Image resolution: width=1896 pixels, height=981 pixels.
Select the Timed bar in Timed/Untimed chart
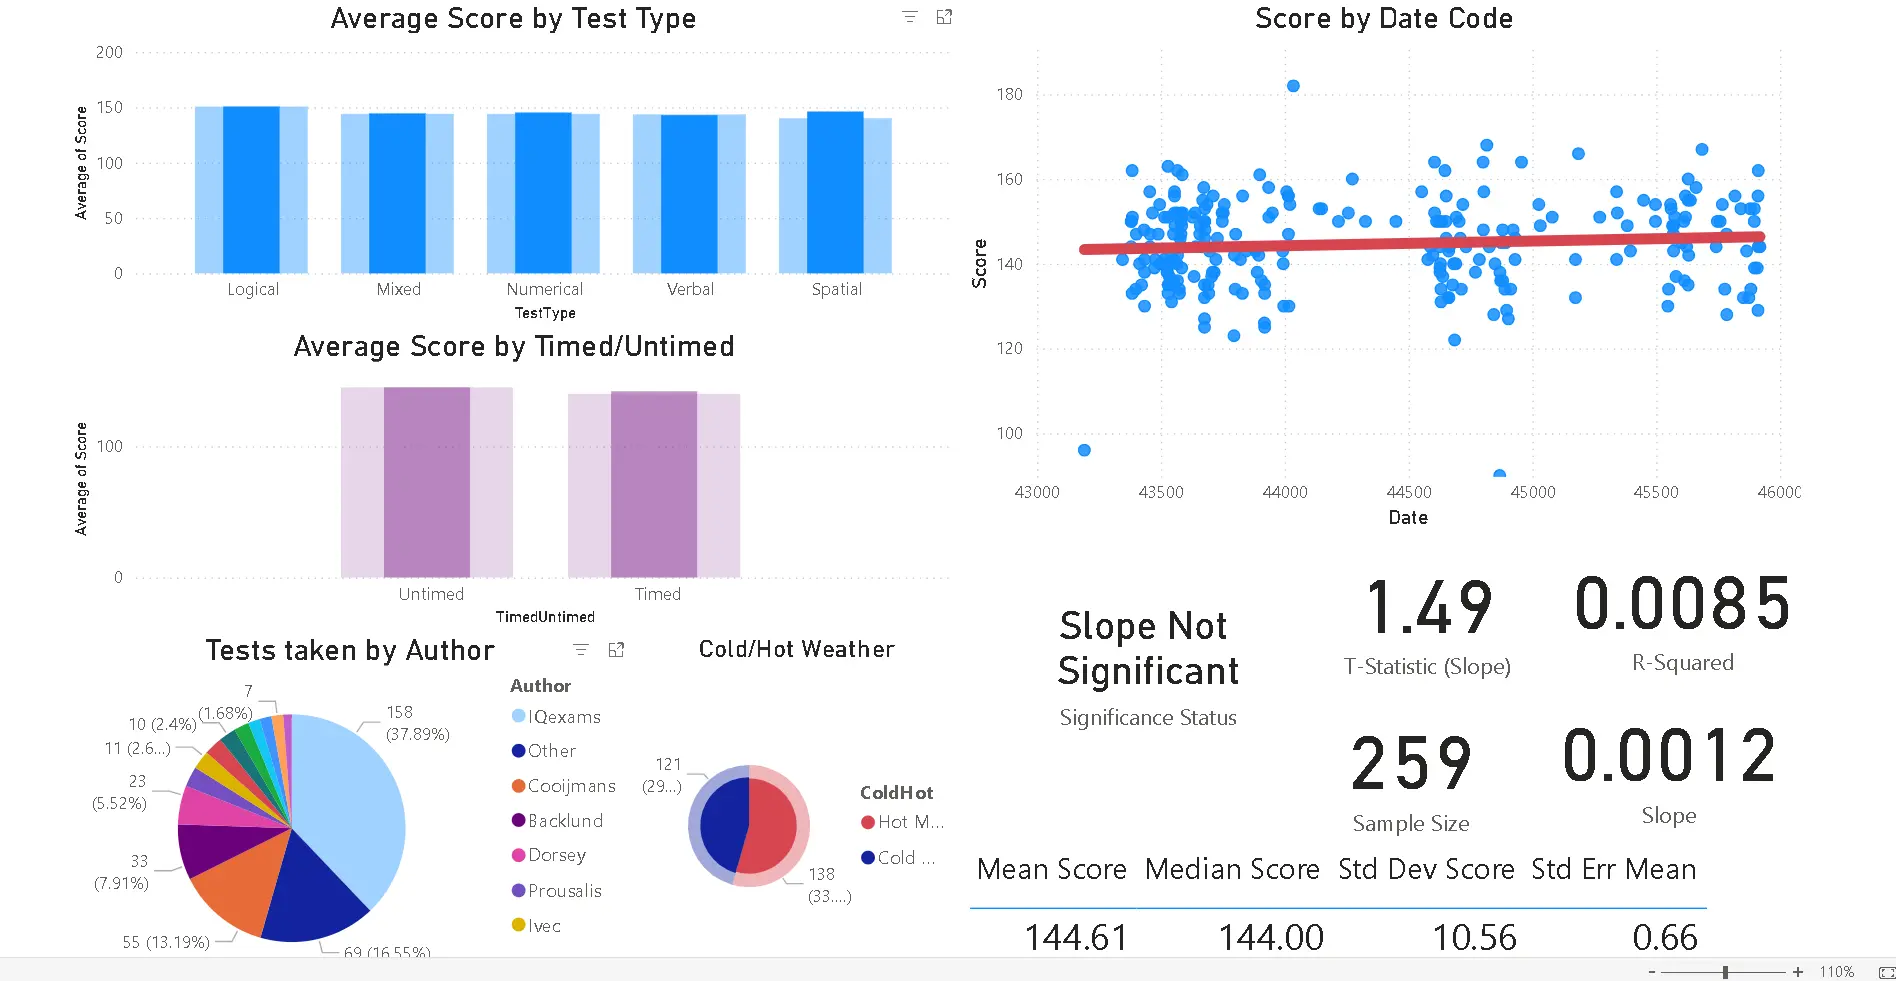[x=654, y=484]
